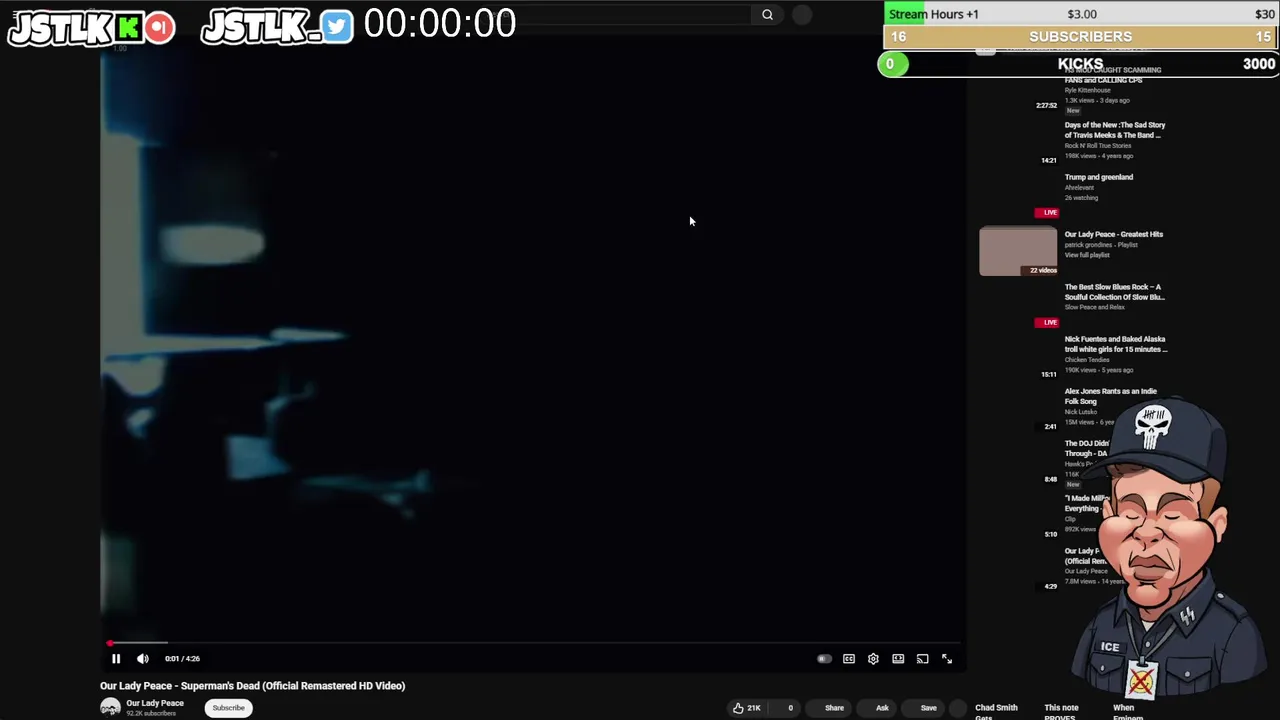
Task: Switch to theater mode in the player
Action: click(x=898, y=659)
